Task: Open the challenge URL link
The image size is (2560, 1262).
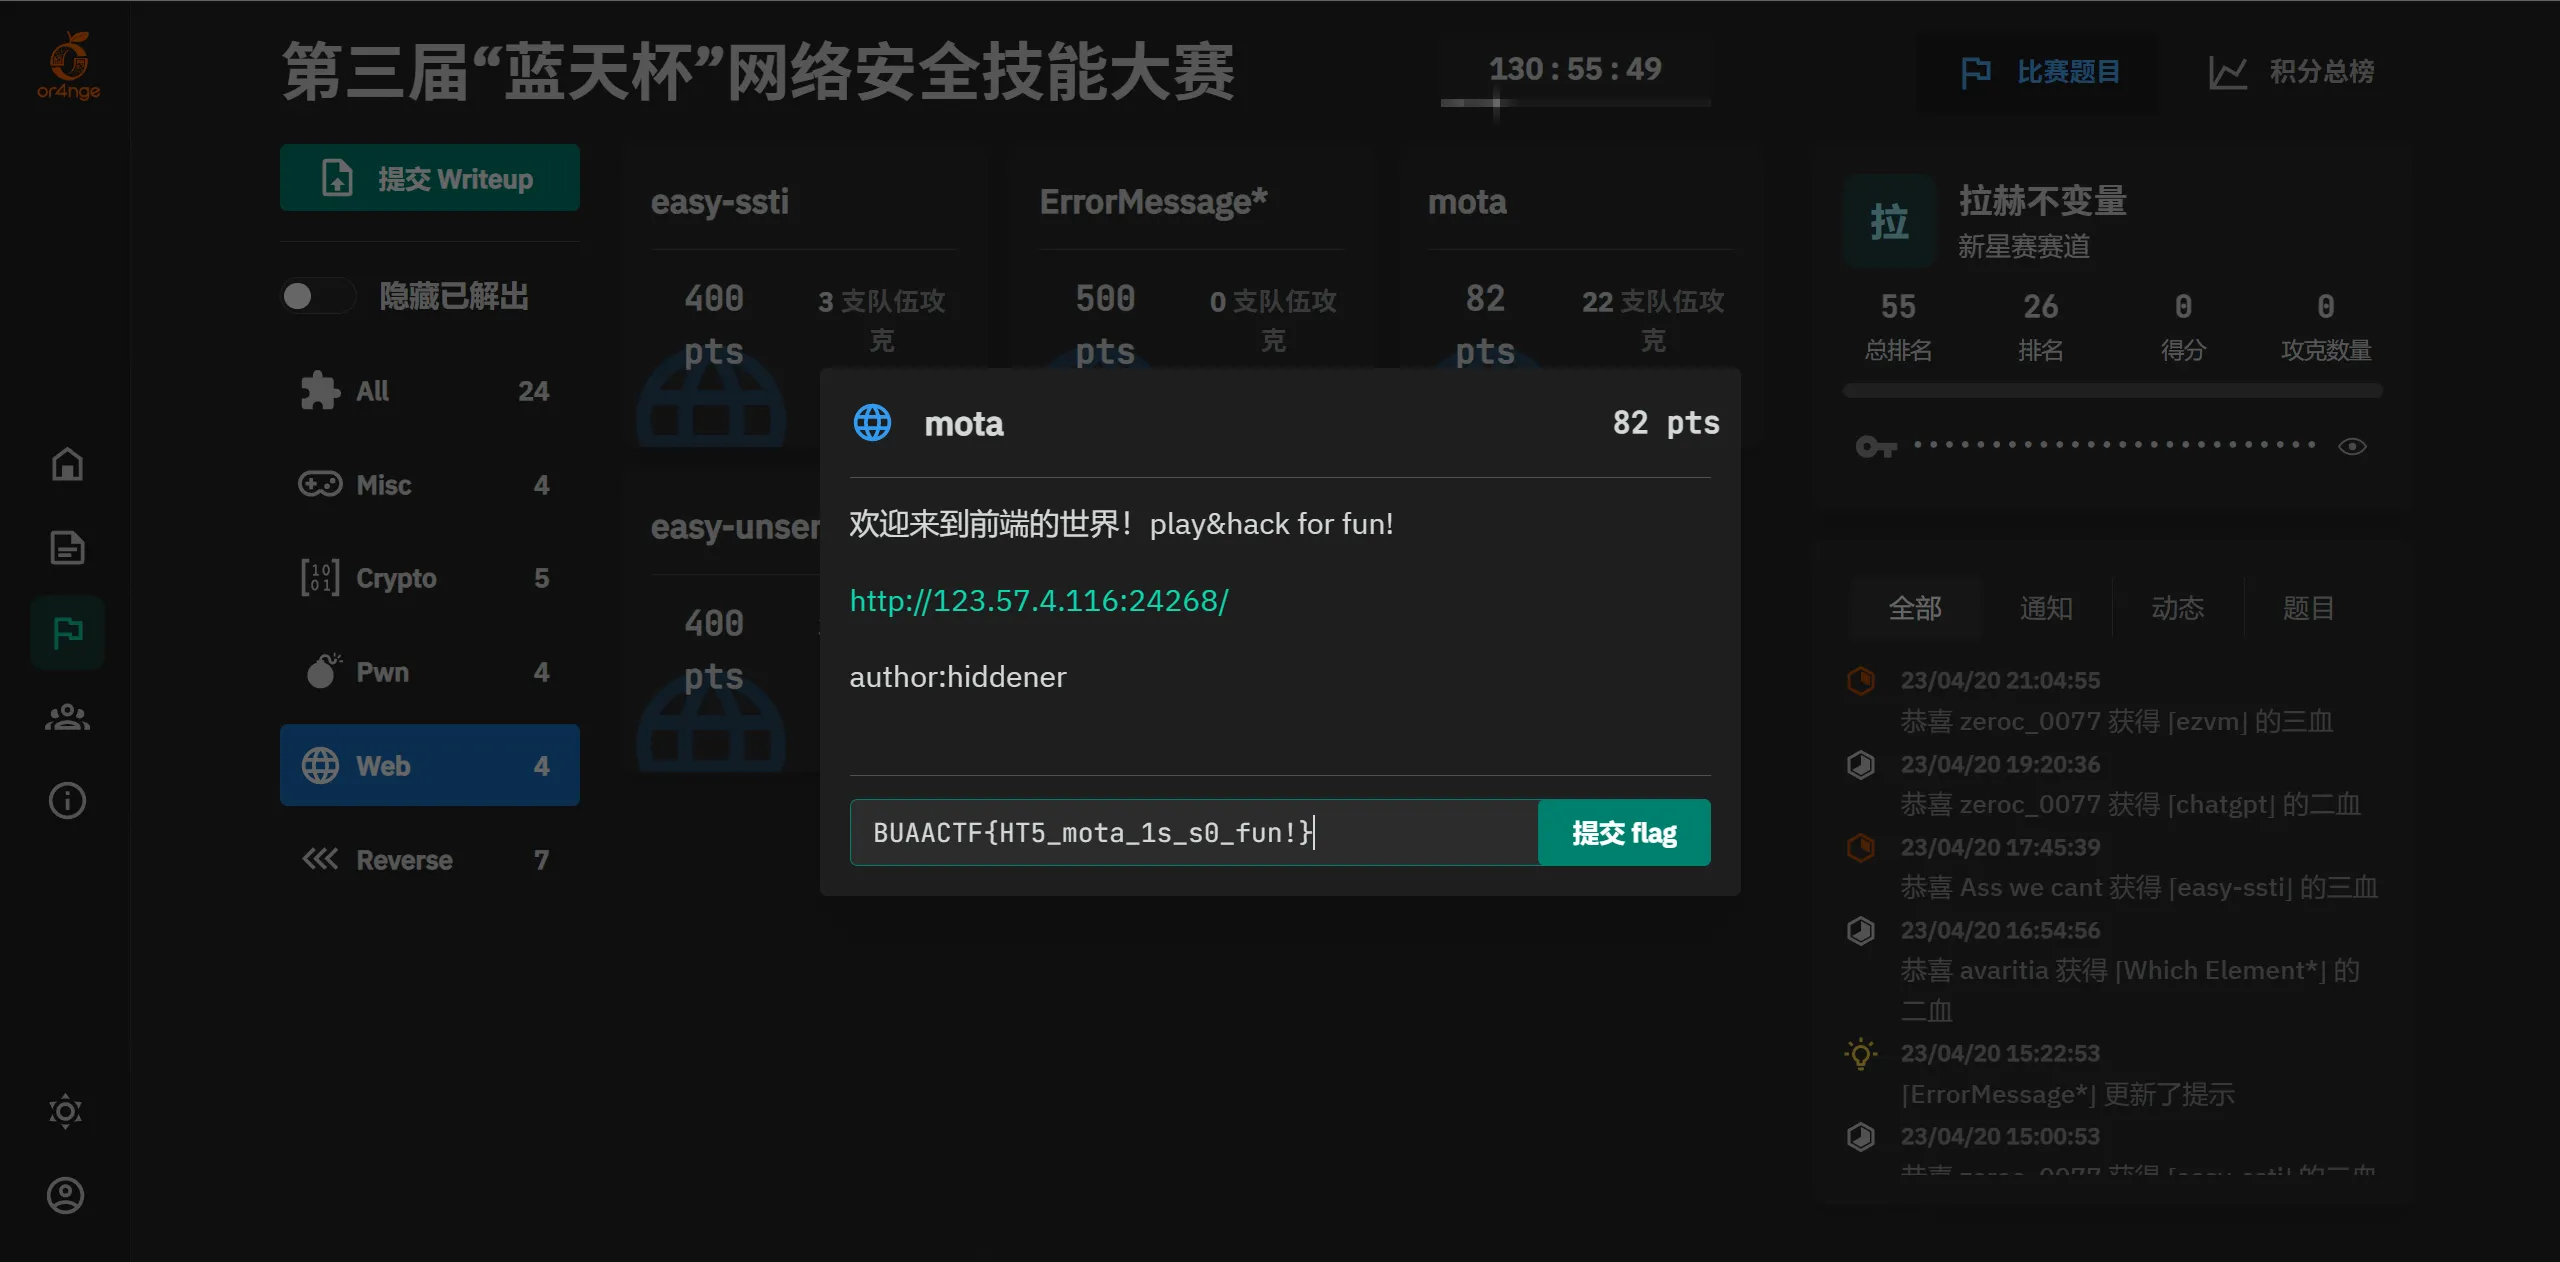Action: [x=1038, y=600]
